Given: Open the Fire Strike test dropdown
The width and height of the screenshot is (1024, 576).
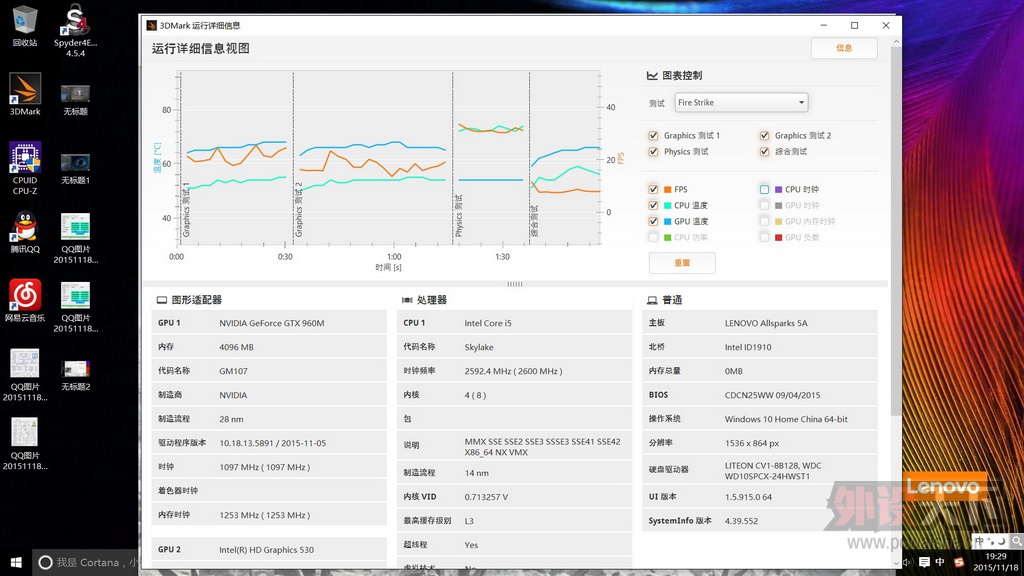Looking at the screenshot, I should point(741,103).
